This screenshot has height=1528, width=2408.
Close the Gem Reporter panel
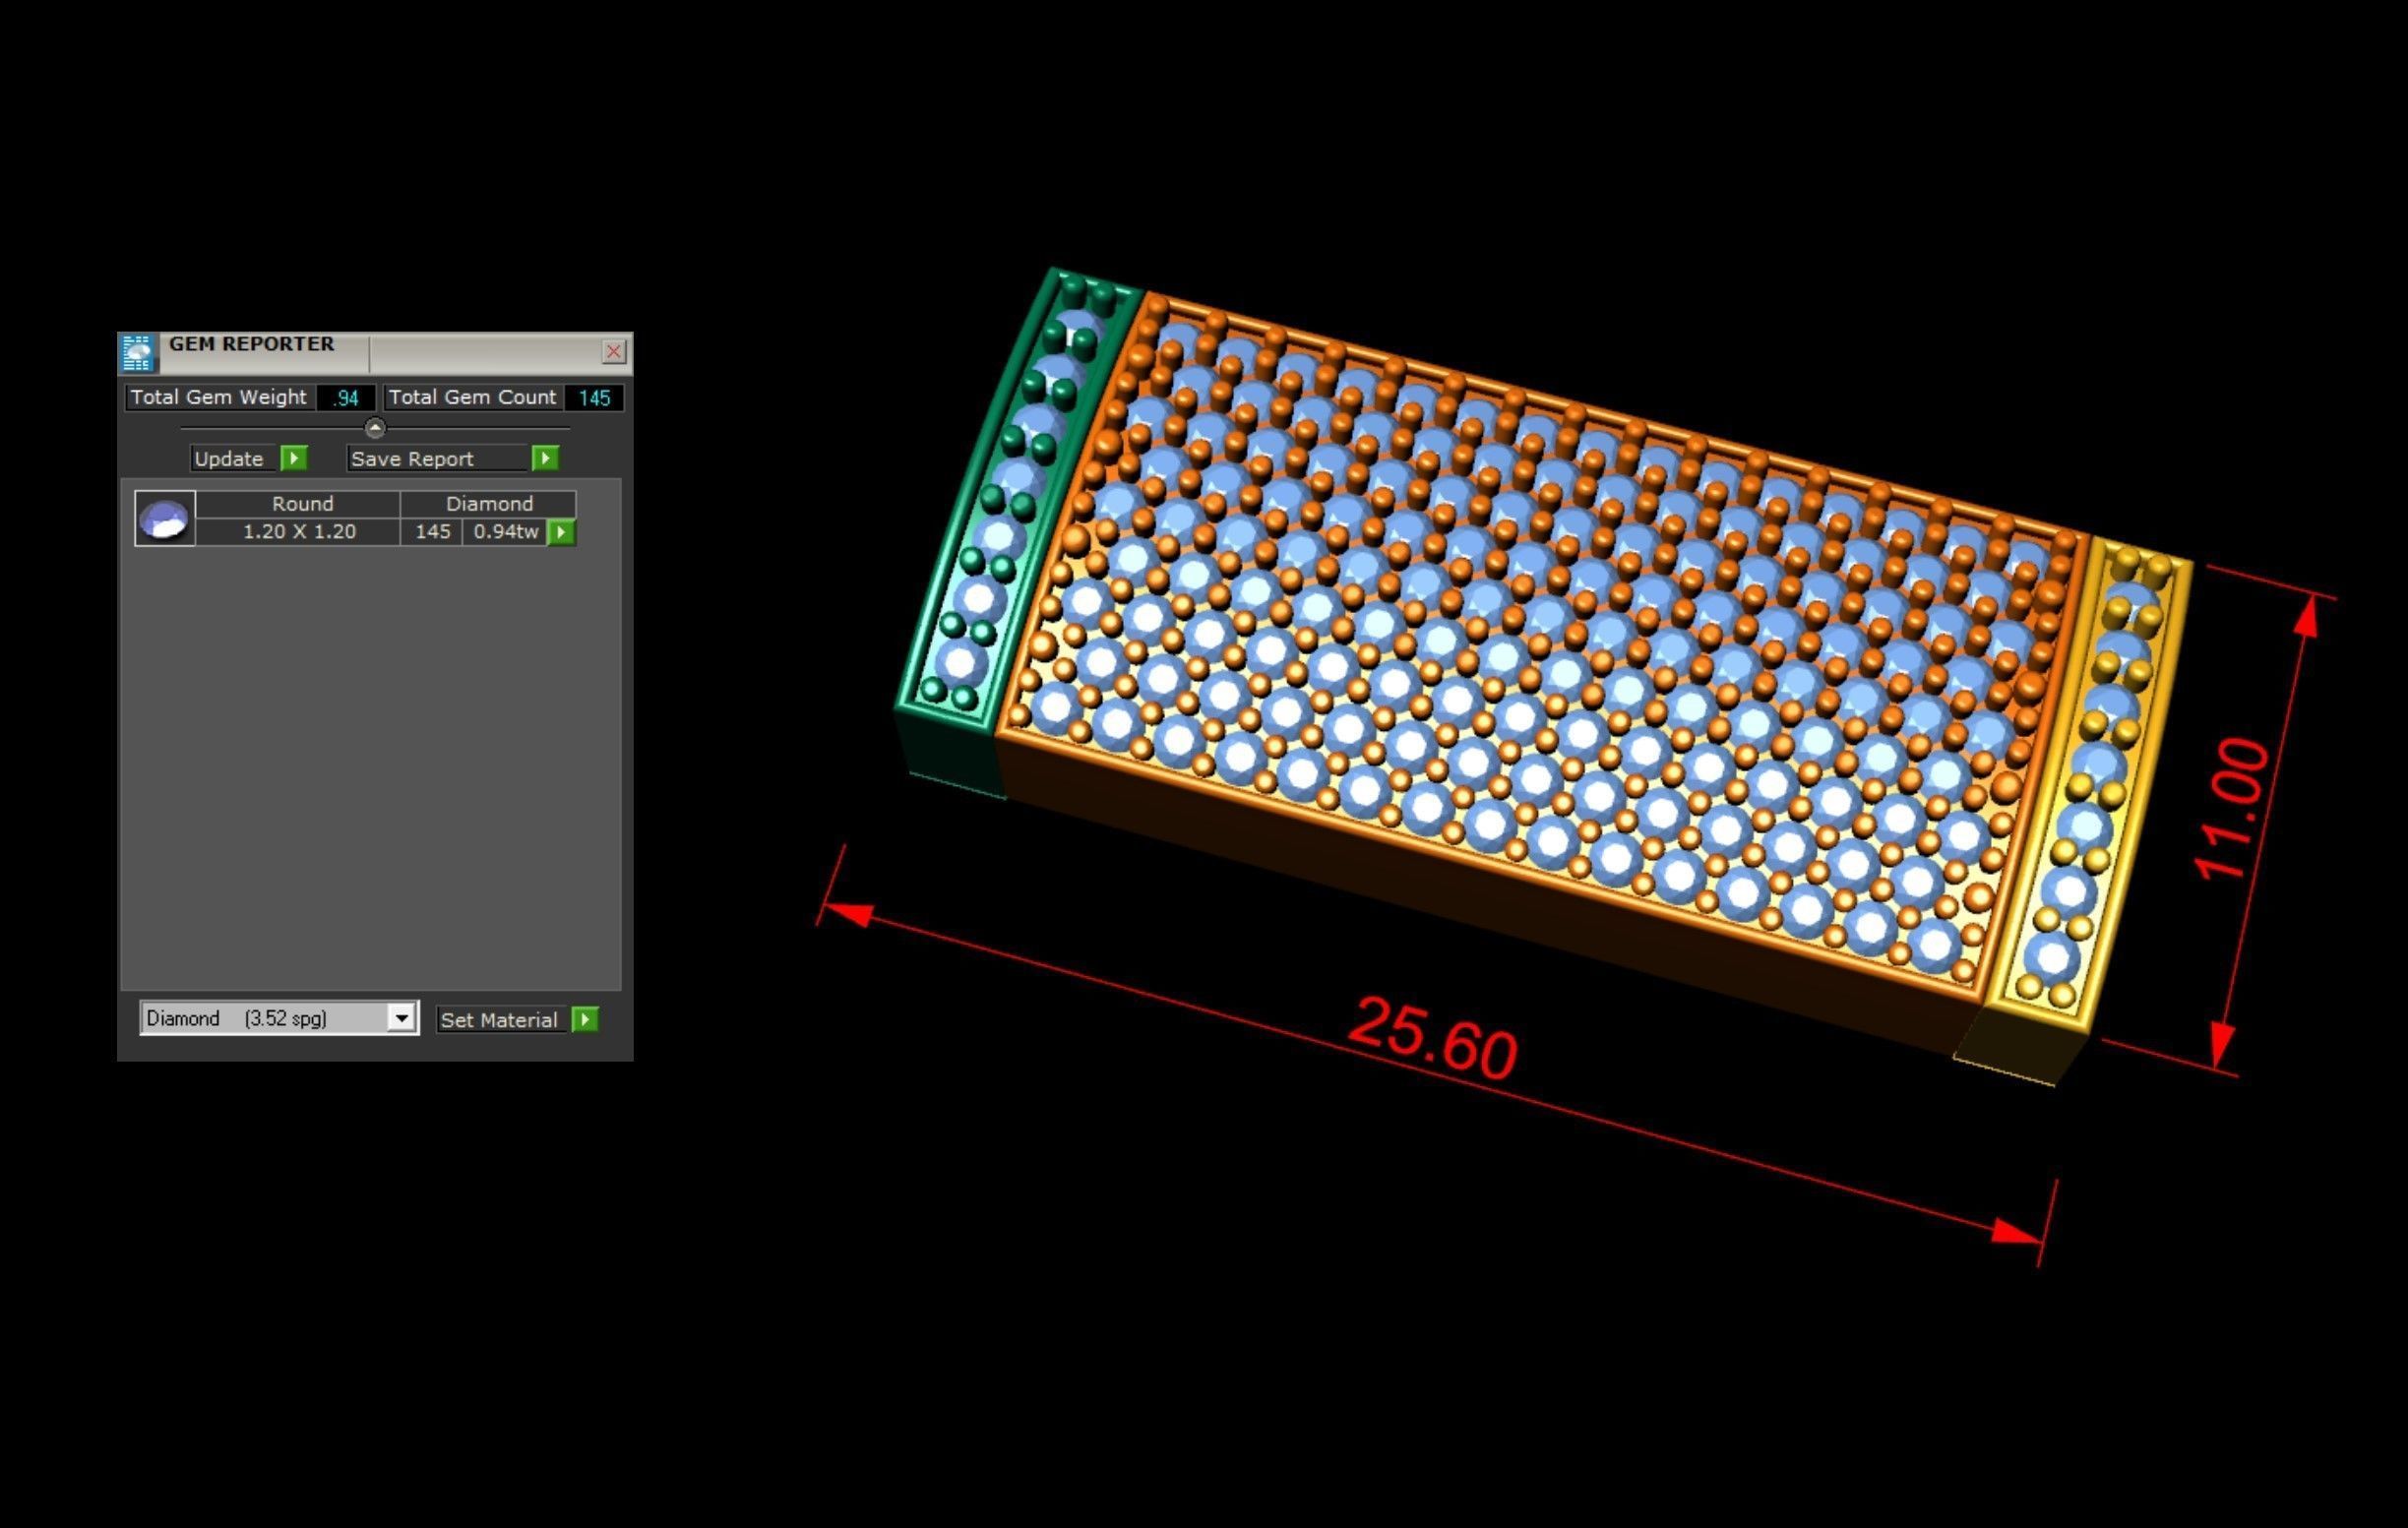point(613,351)
